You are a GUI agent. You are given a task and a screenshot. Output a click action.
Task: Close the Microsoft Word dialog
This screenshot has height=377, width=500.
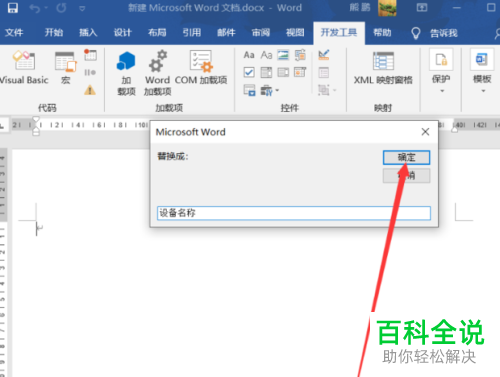425,132
